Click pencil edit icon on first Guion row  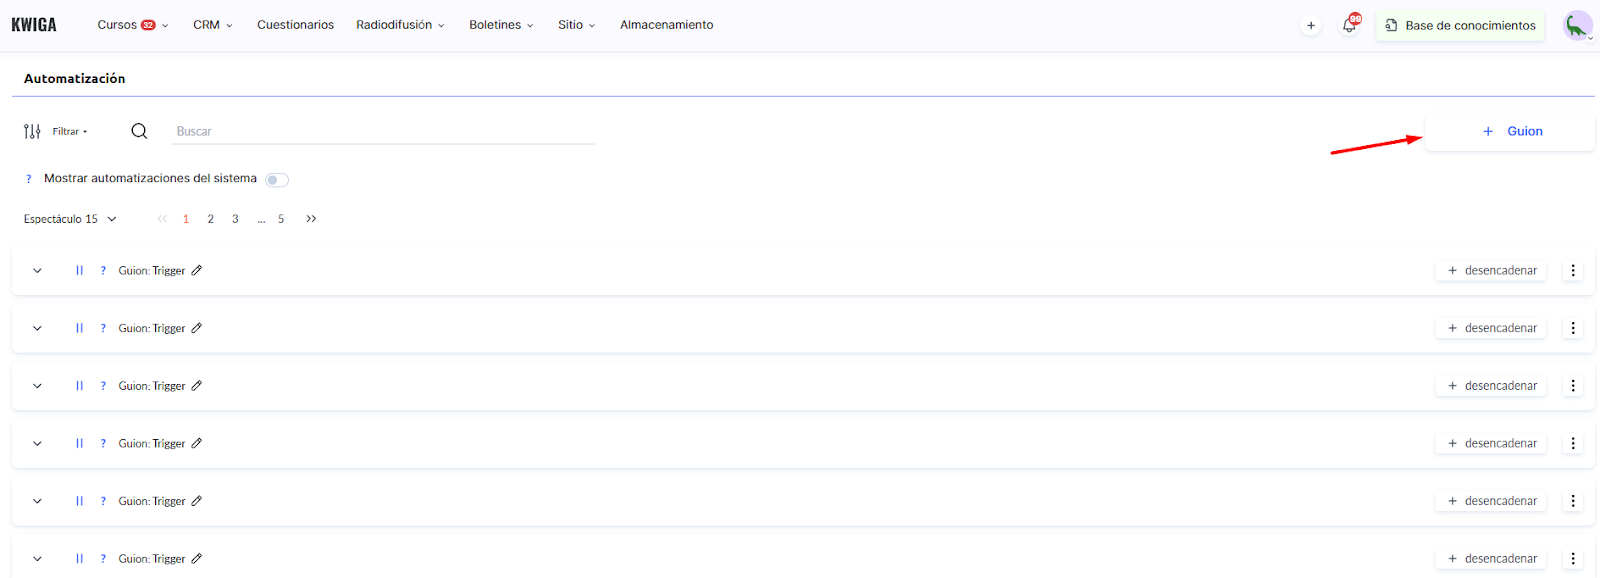(197, 271)
